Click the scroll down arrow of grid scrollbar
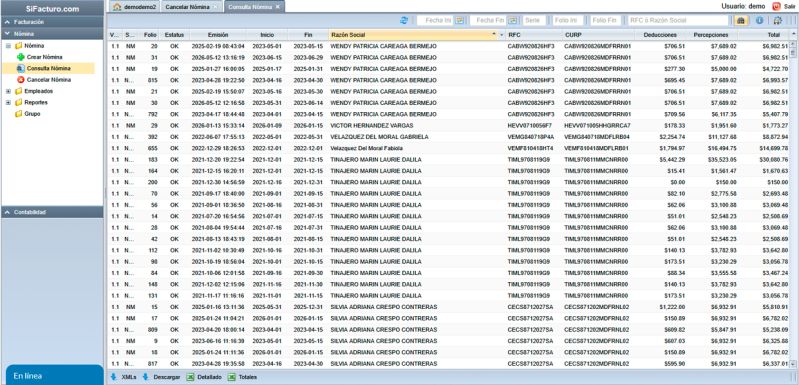This screenshot has height=385, width=799. tap(793, 365)
